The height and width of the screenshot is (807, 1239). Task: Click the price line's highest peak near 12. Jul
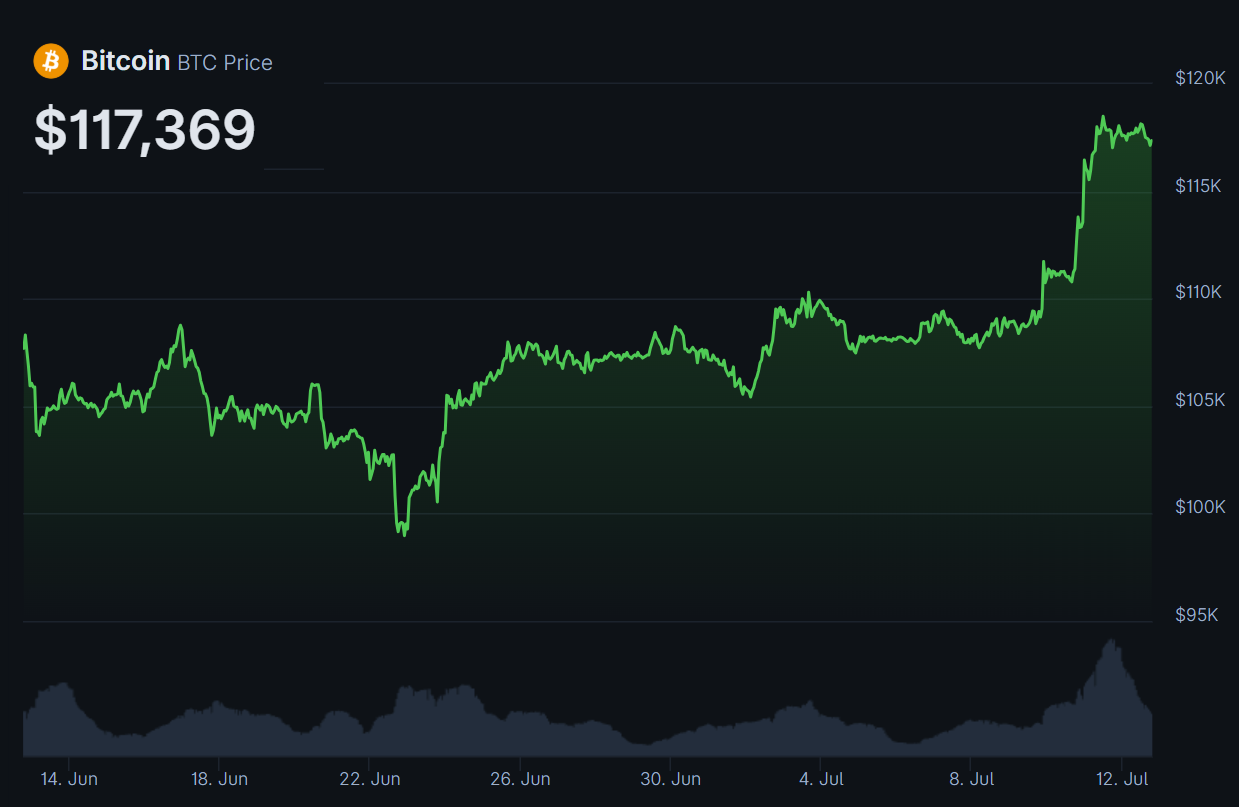pyautogui.click(x=1103, y=117)
